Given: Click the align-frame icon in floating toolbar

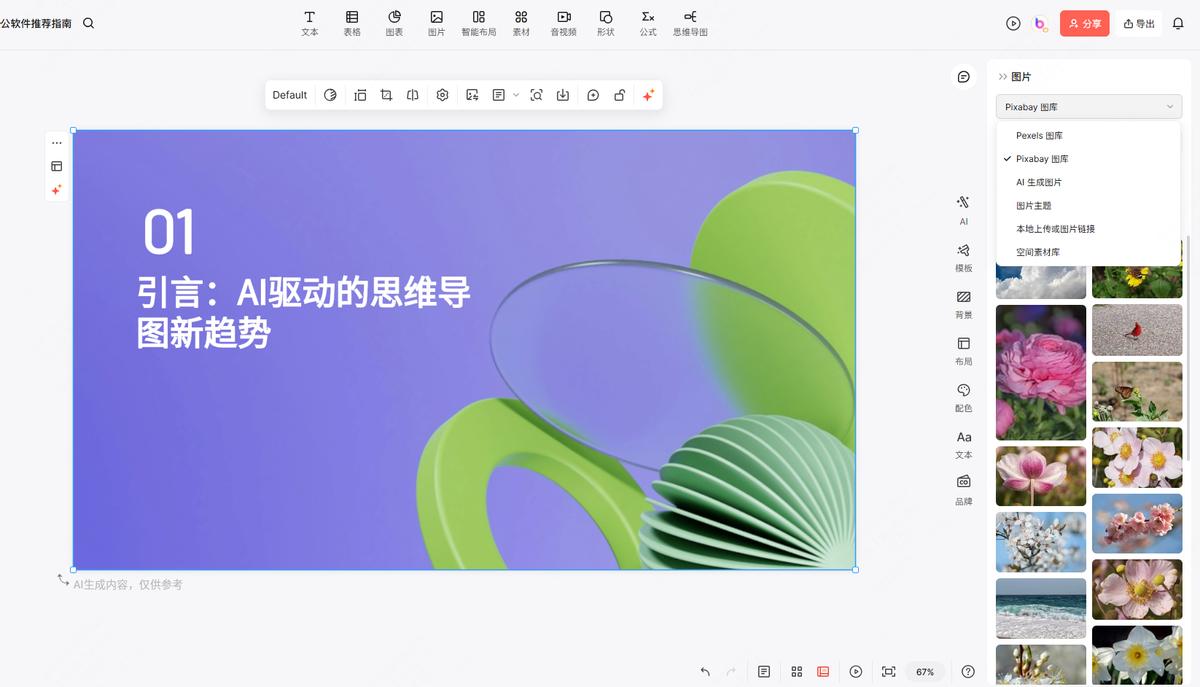Looking at the screenshot, I should coord(360,95).
